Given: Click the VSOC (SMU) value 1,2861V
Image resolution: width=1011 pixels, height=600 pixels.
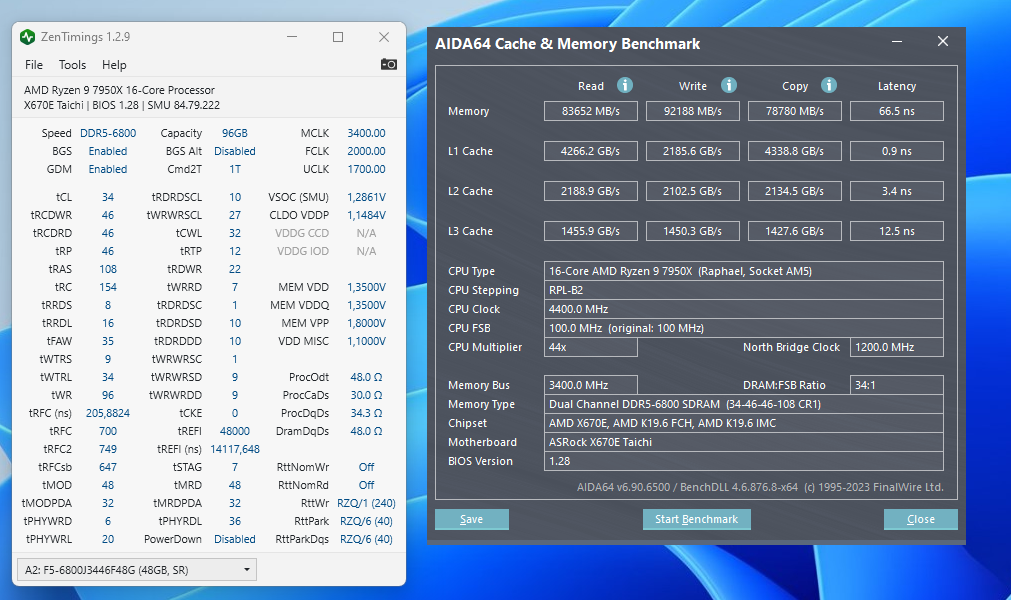Looking at the screenshot, I should pyautogui.click(x=366, y=197).
